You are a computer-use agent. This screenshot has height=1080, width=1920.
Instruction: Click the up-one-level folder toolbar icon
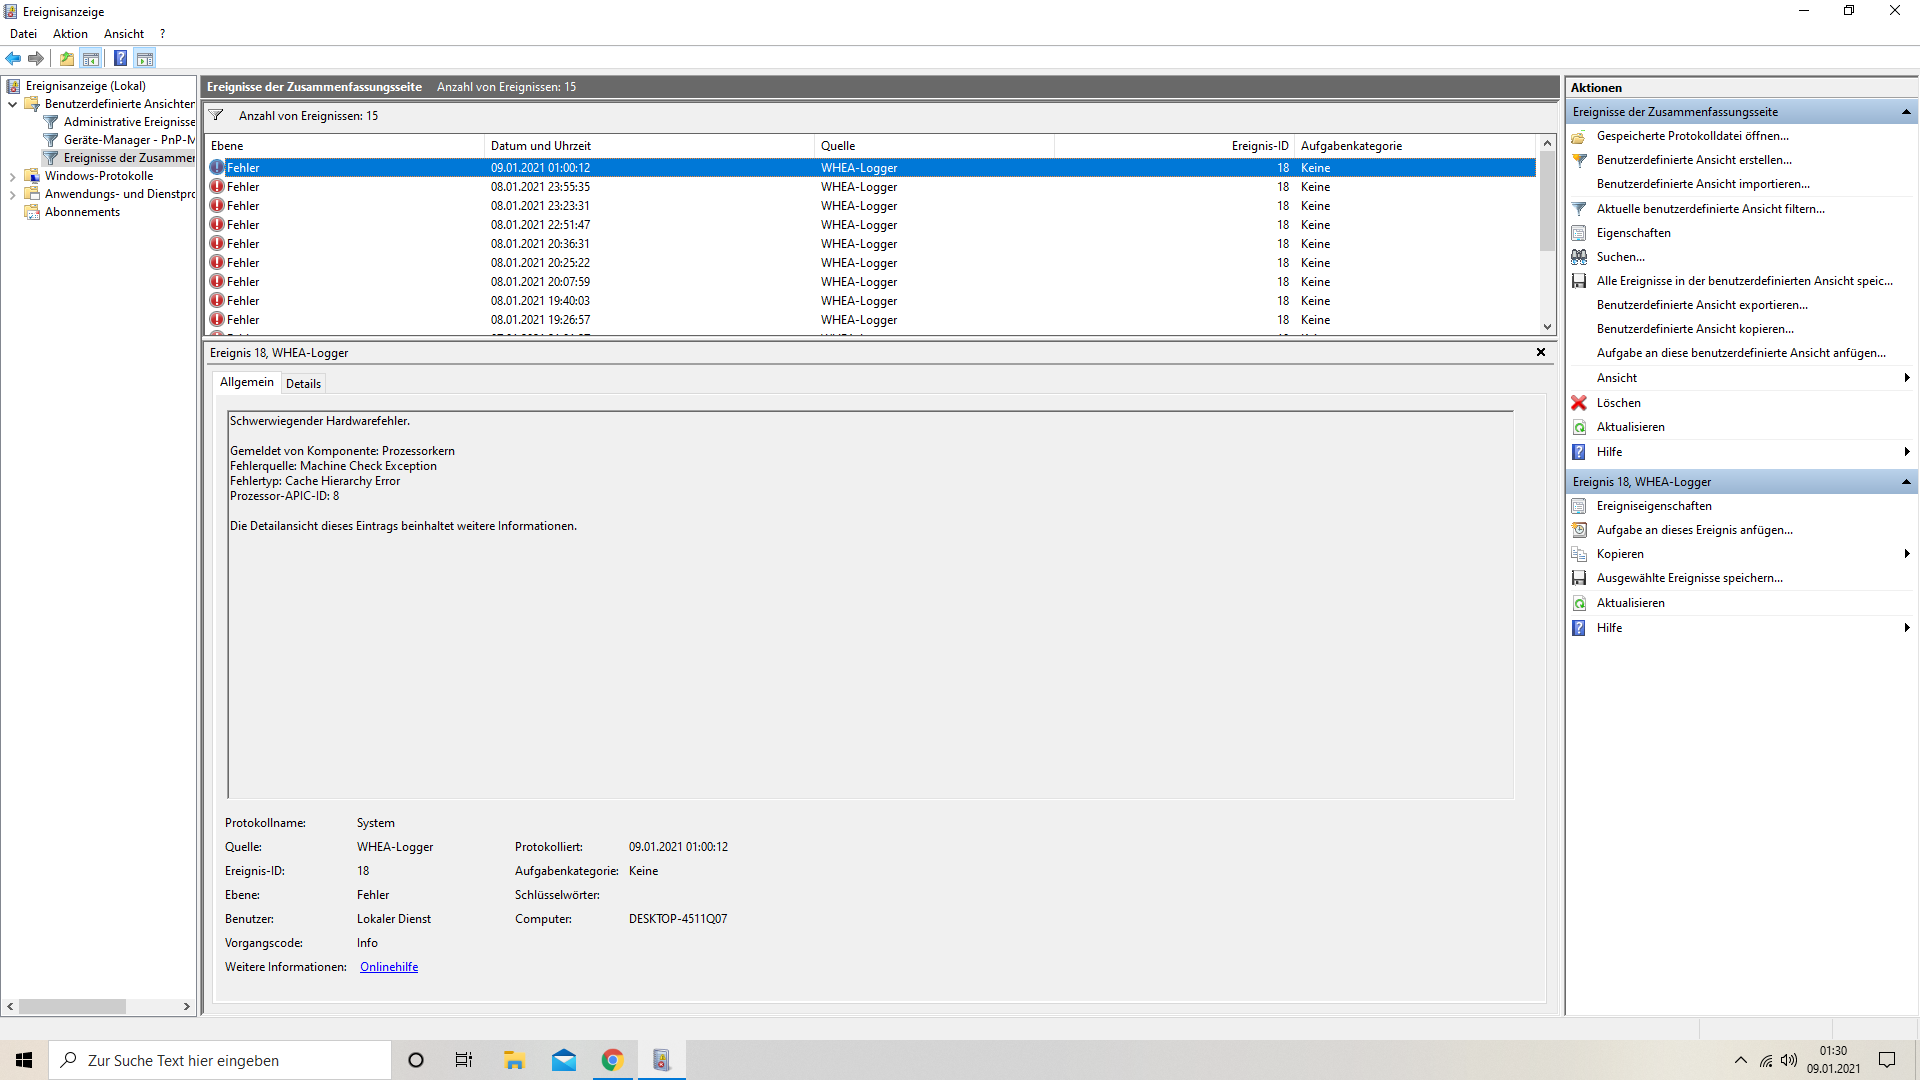tap(67, 58)
